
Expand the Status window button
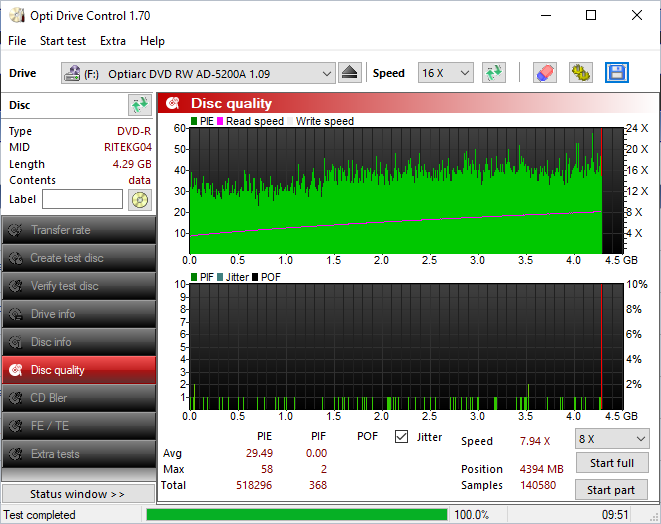(x=78, y=494)
